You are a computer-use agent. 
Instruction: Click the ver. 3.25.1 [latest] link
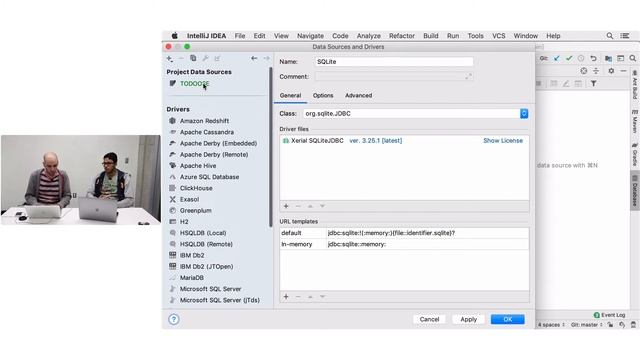[376, 140]
